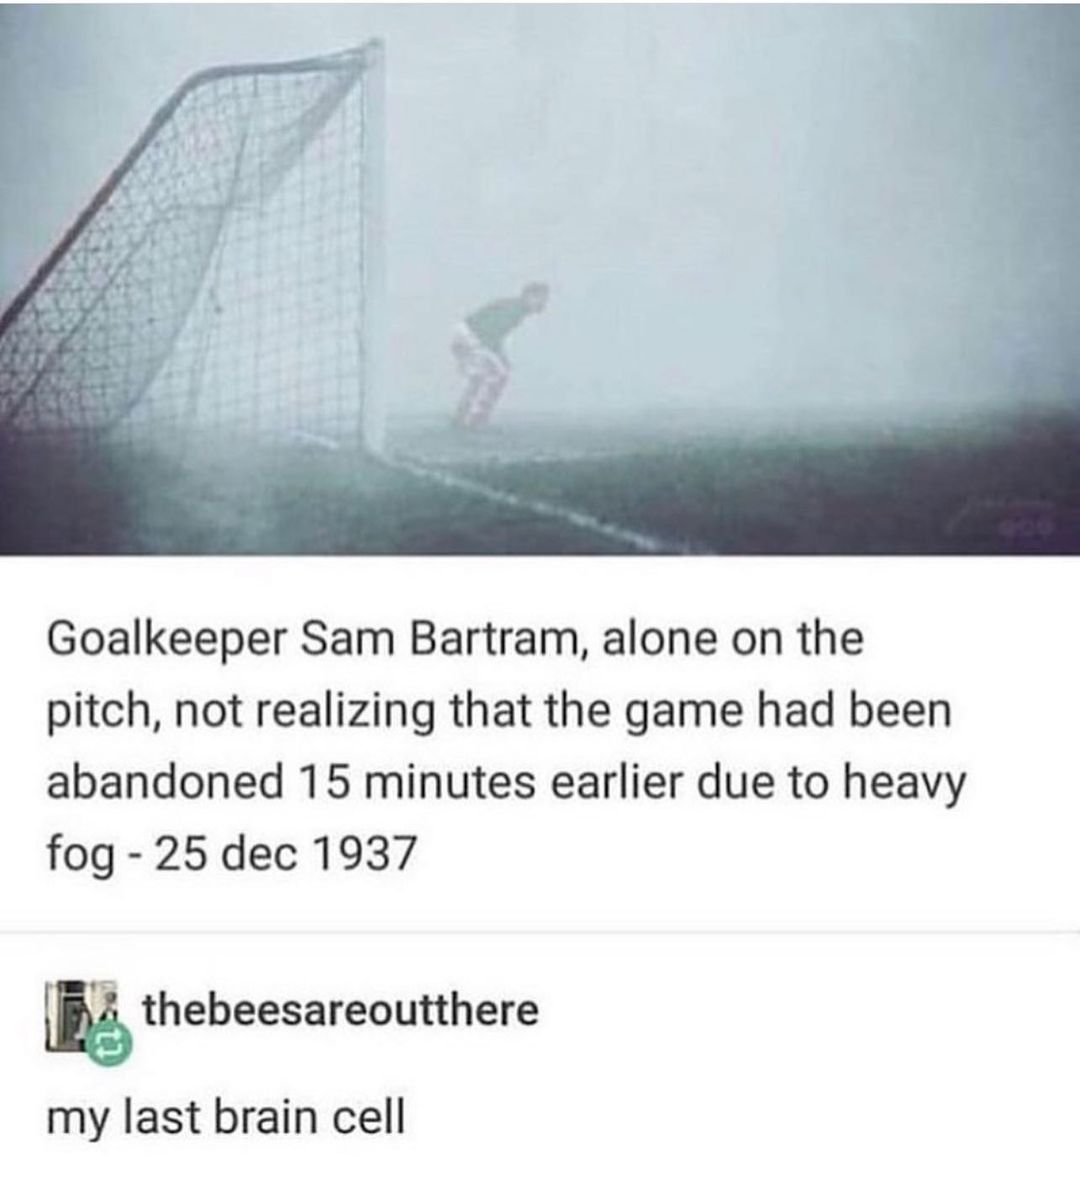Open thebeesareoutthere's avatar thumbnail
Screen dimensions: 1080x1187
click(83, 1016)
